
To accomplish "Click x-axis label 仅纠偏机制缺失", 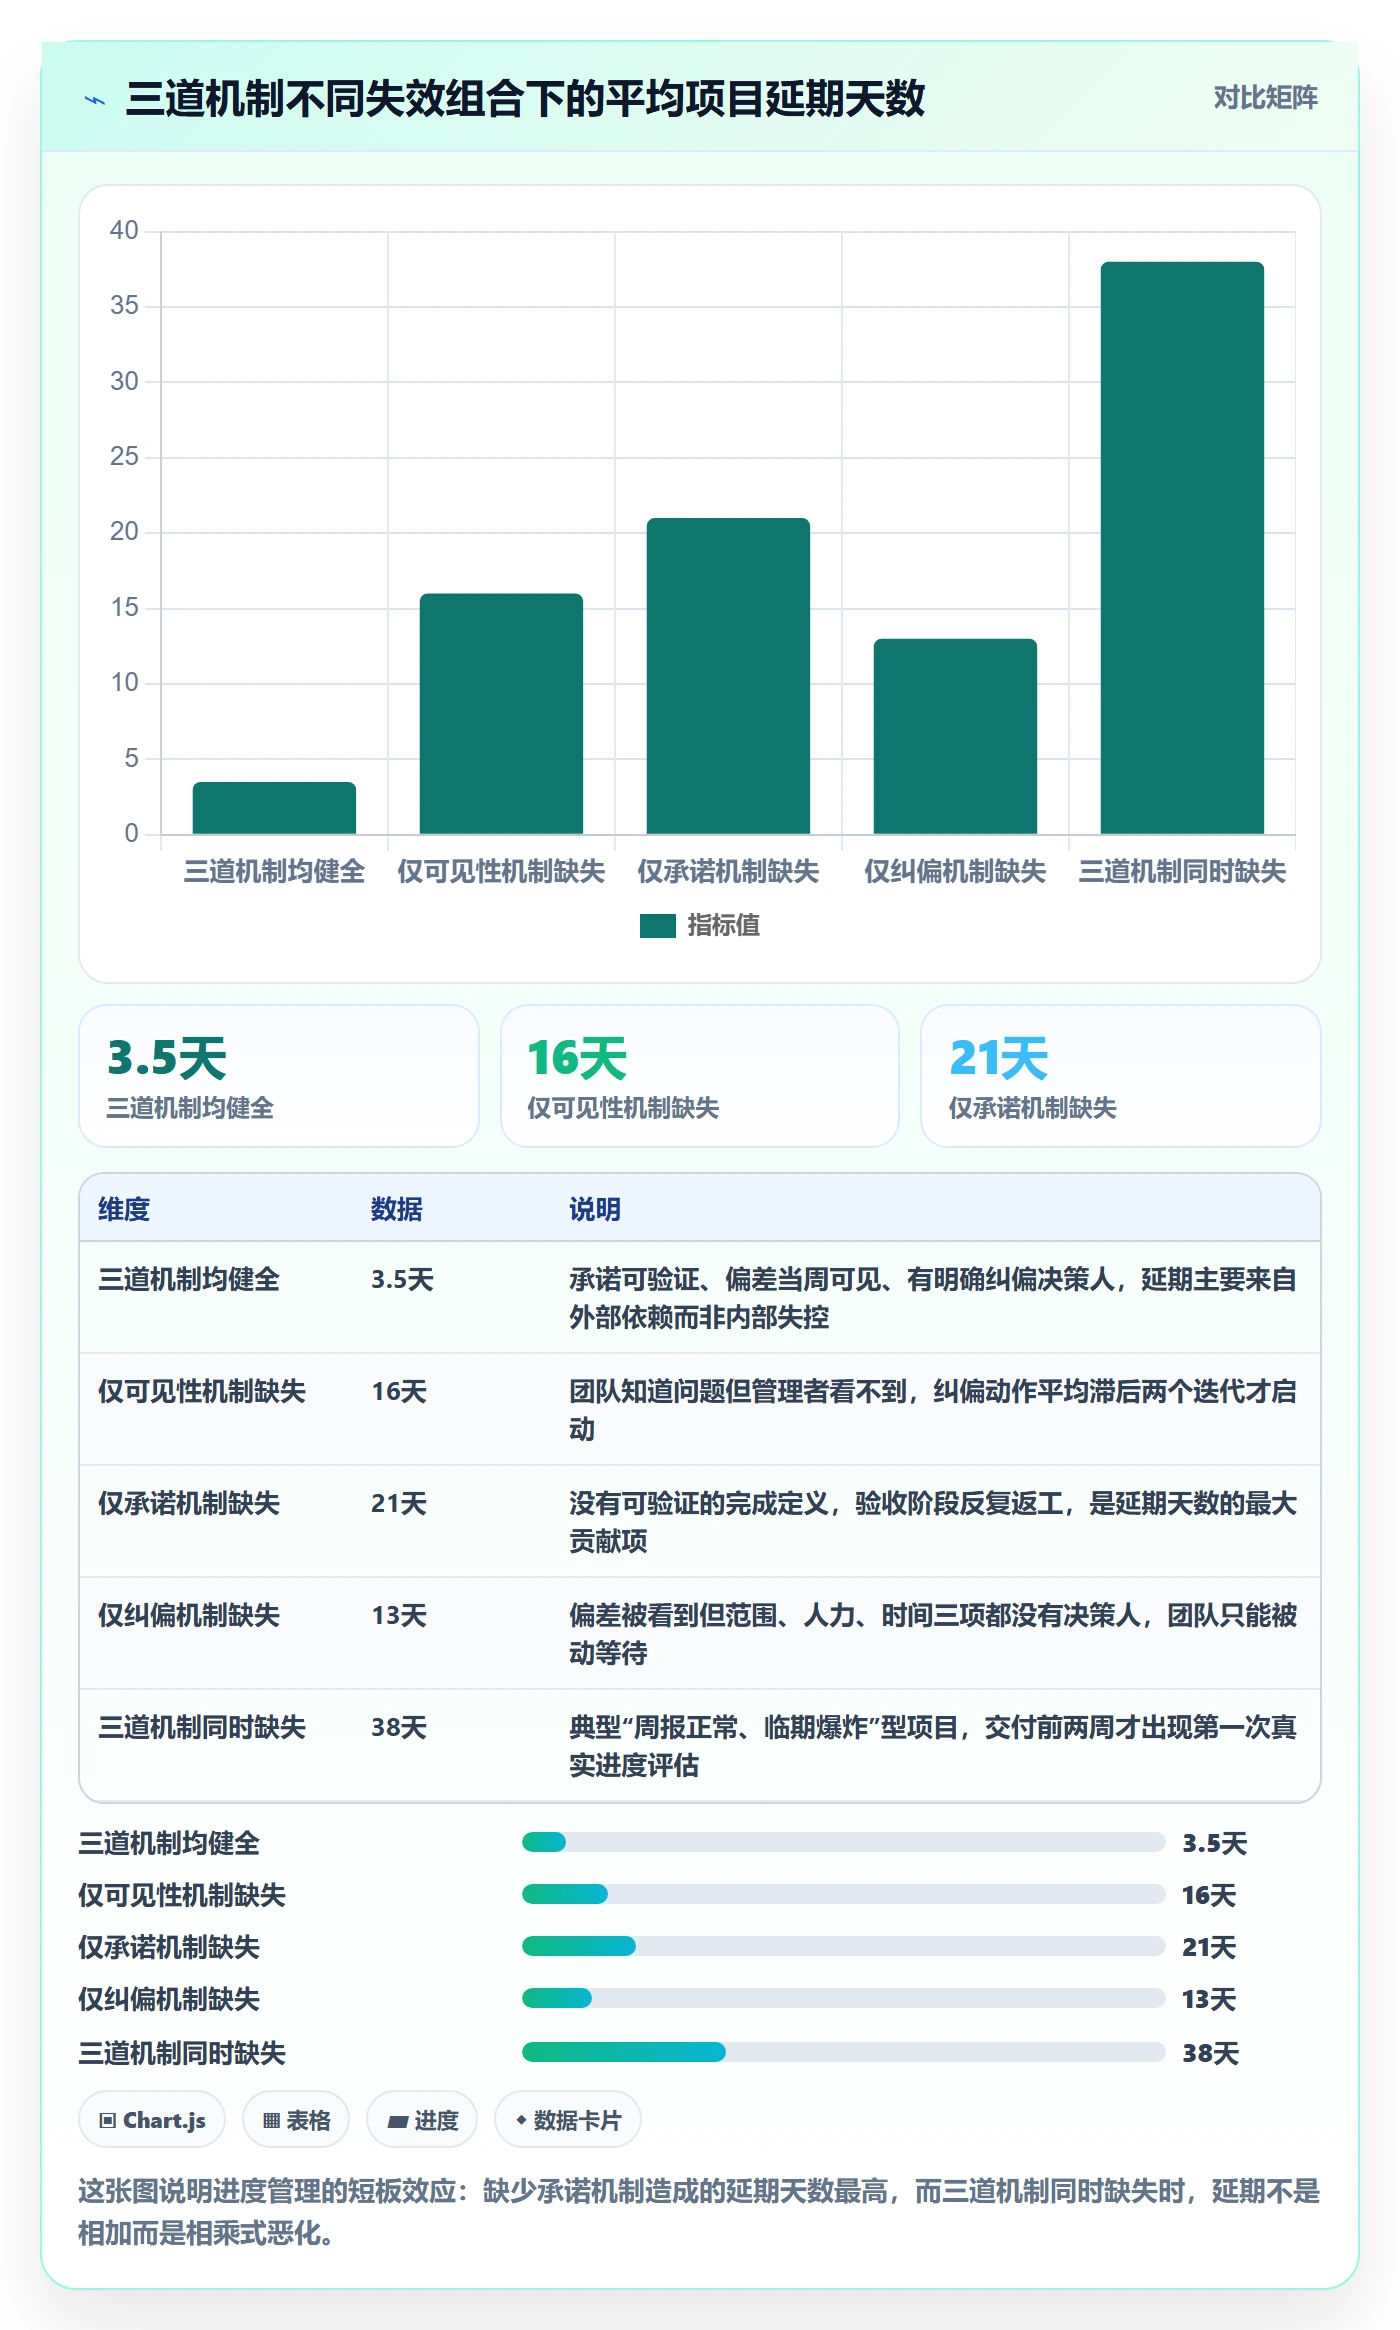I will pos(955,872).
